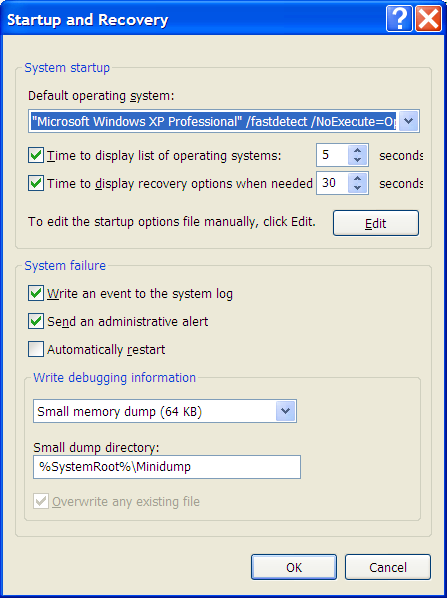447x598 pixels.
Task: Toggle Time to display list of operating systems
Action: pos(36,156)
